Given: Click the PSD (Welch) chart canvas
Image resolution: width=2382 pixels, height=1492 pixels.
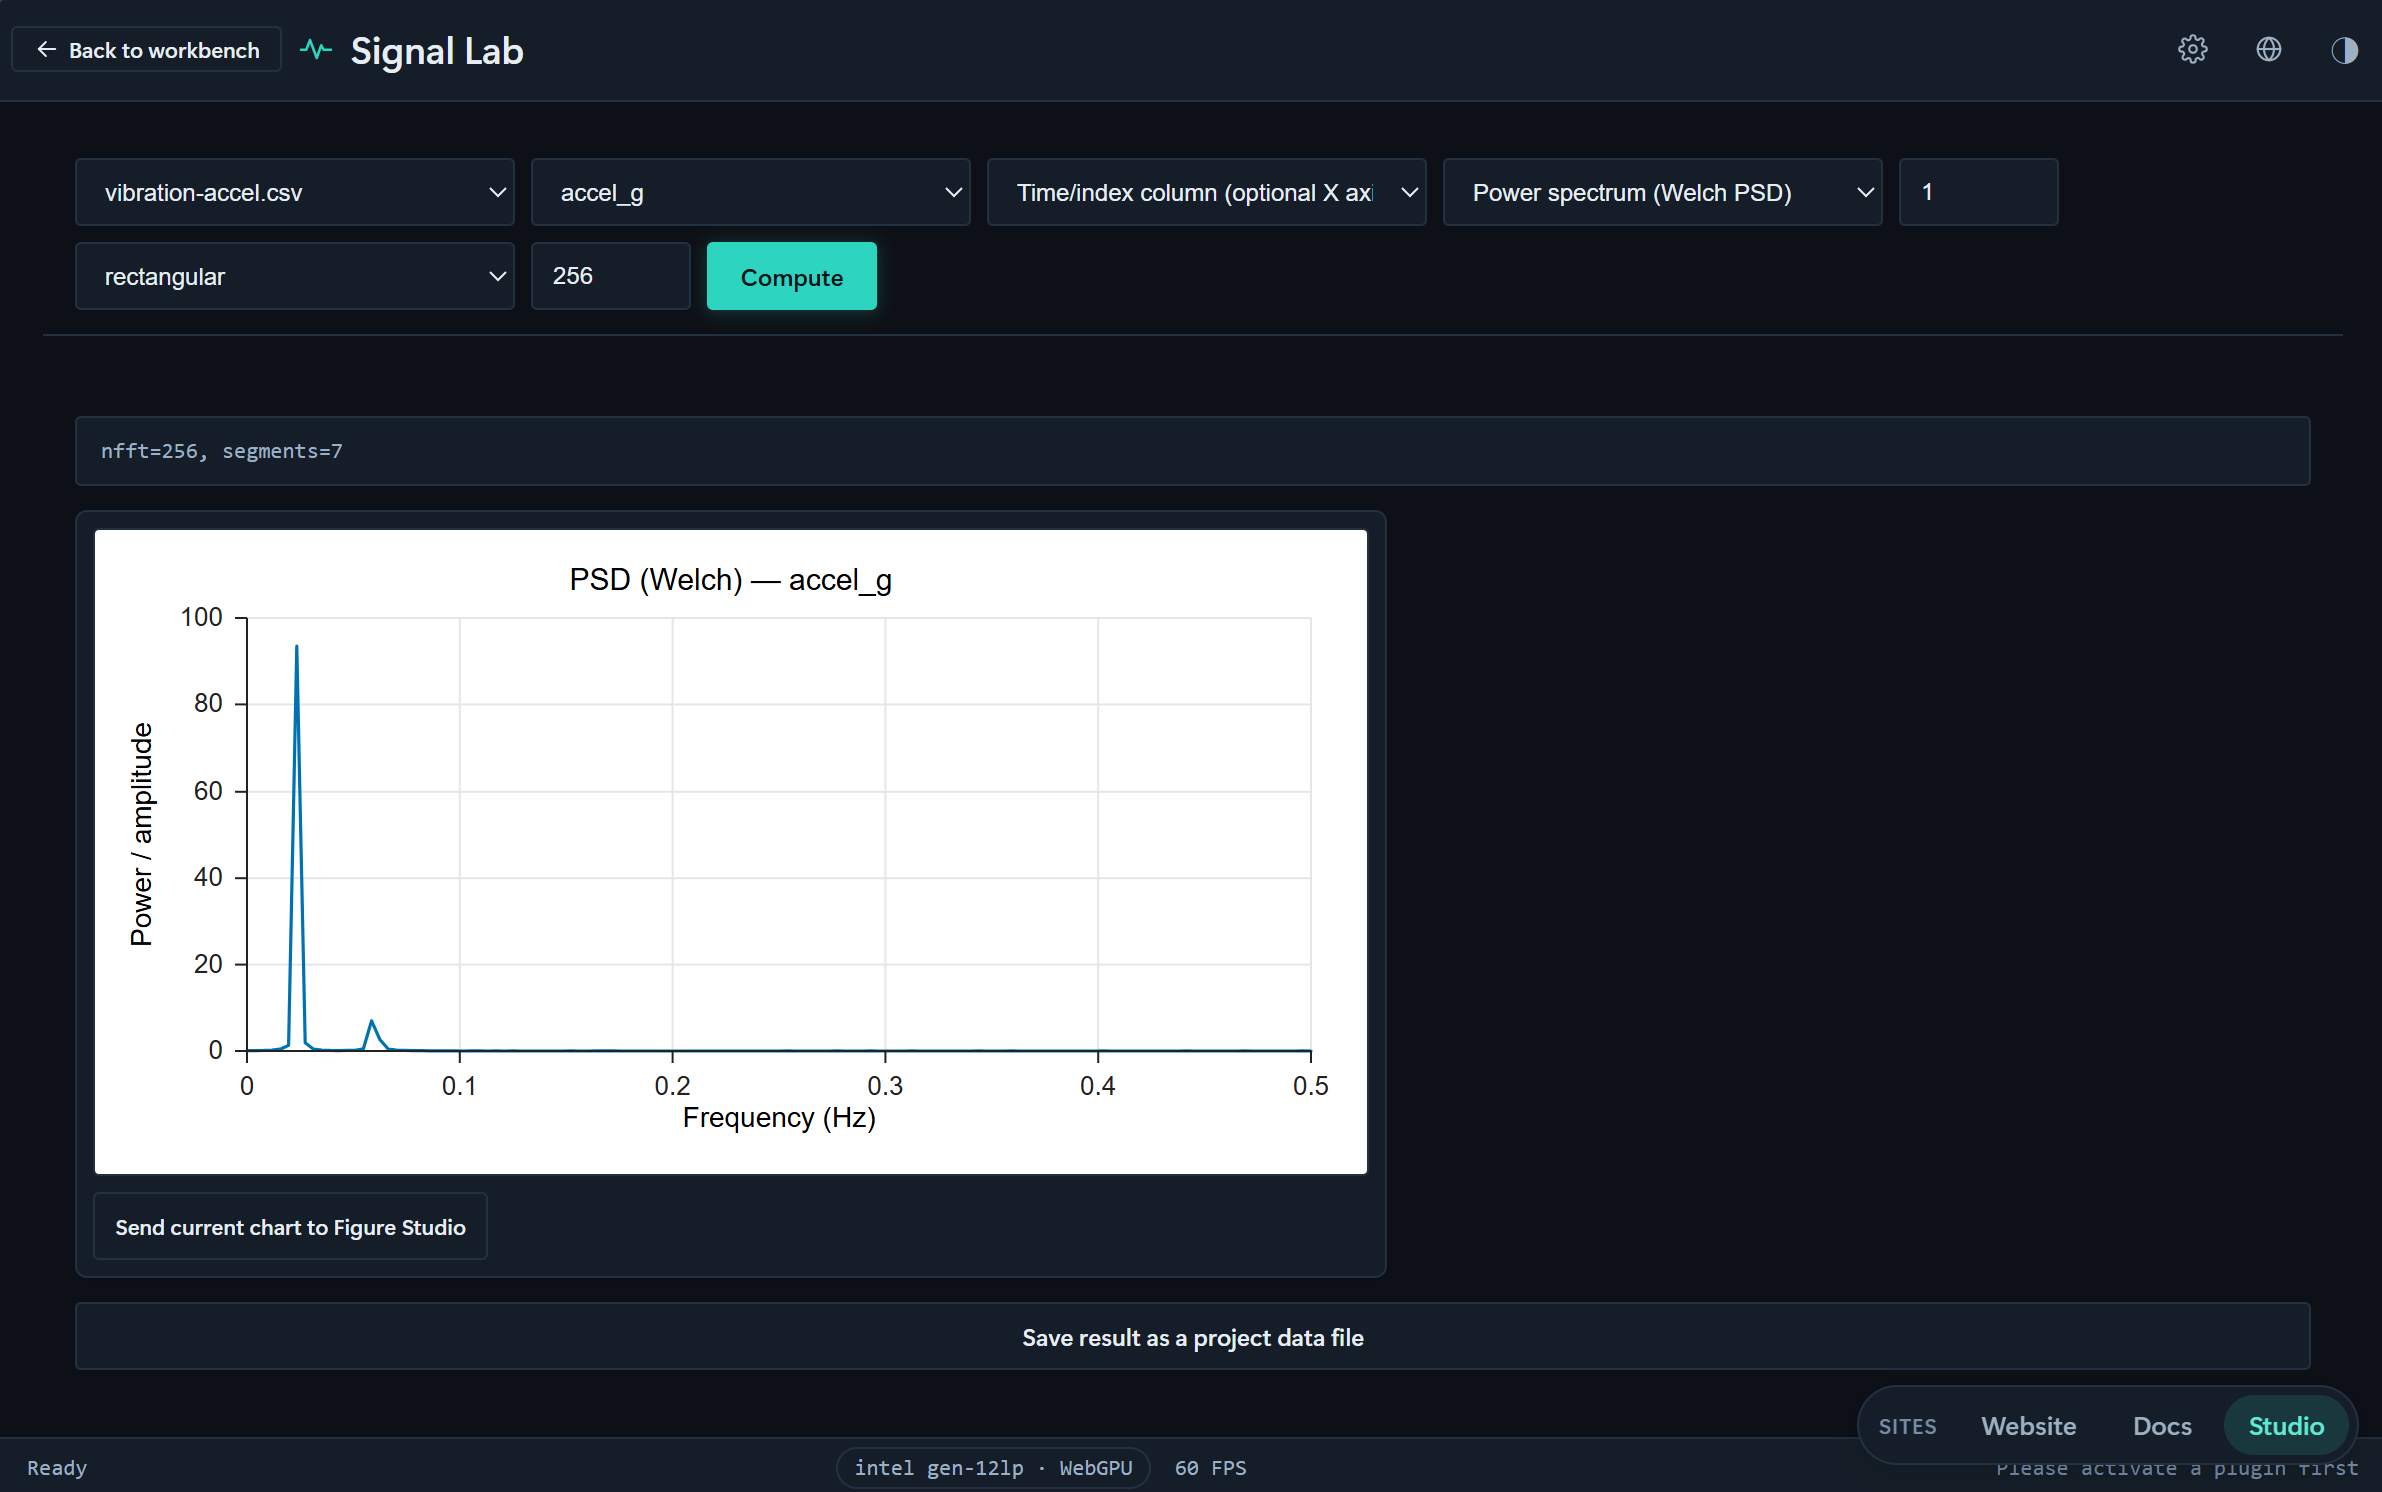Looking at the screenshot, I should point(731,852).
